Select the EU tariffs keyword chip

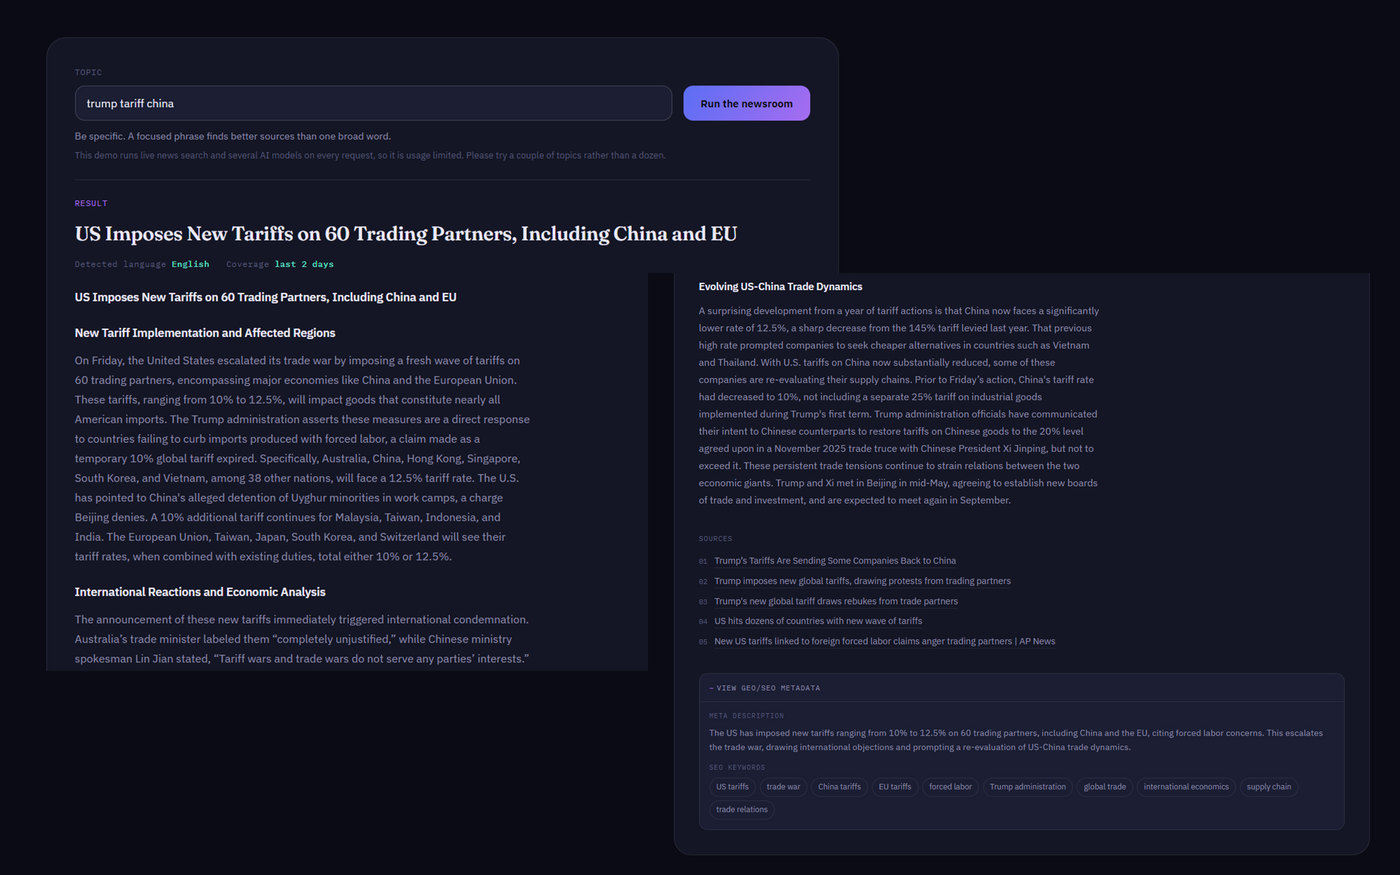pos(895,787)
